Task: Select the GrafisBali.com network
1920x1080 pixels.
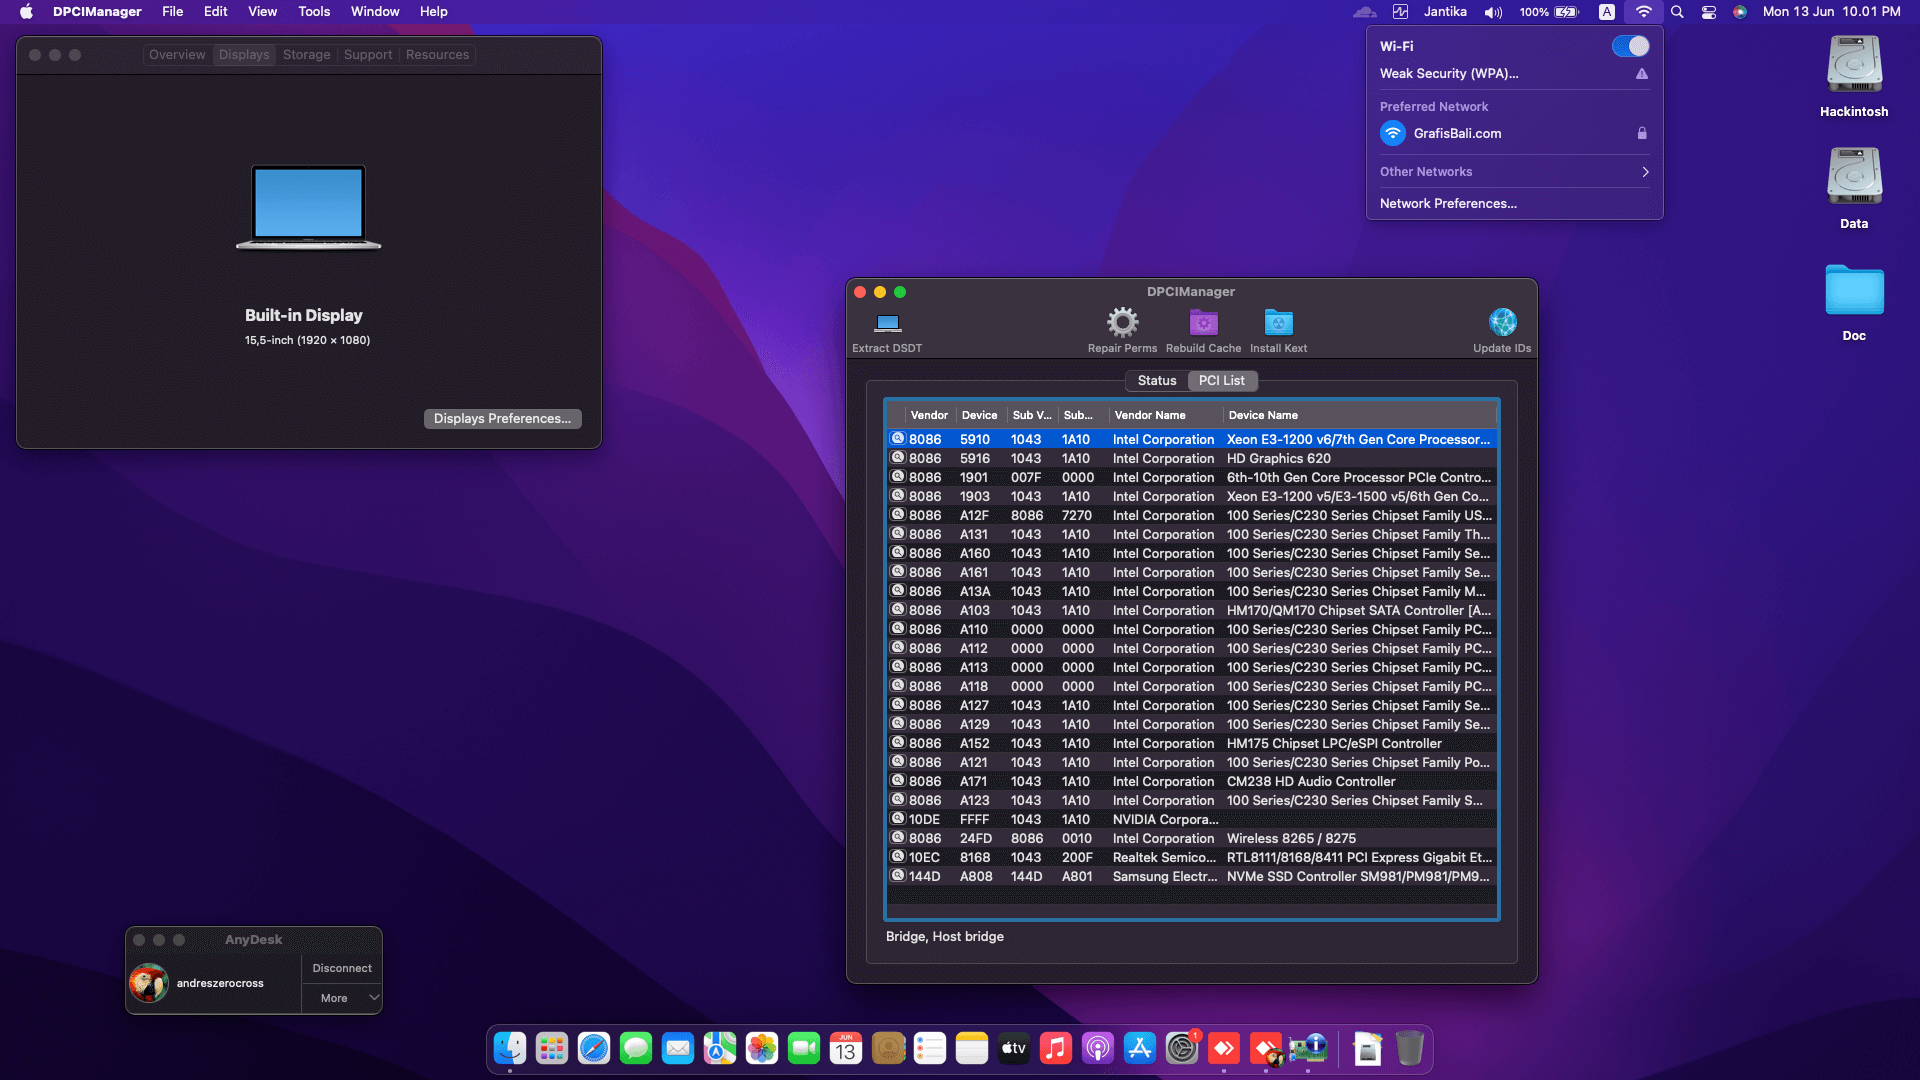Action: click(1514, 133)
